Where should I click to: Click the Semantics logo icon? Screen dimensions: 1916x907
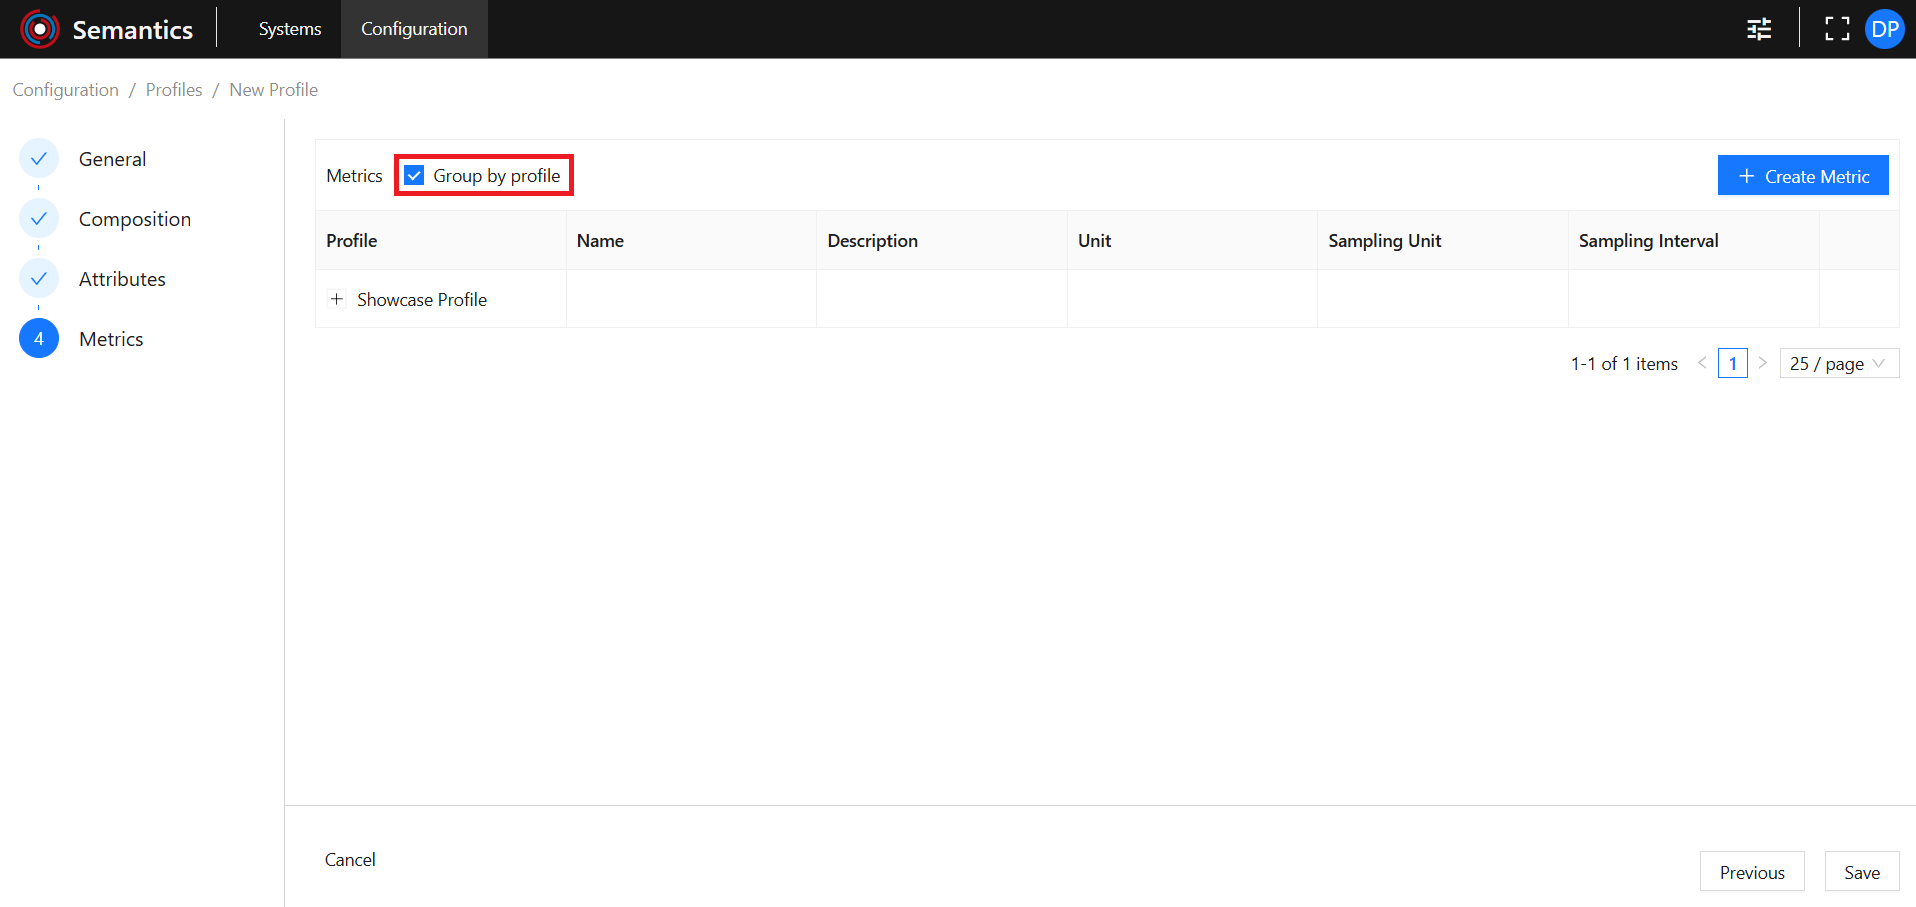(40, 29)
